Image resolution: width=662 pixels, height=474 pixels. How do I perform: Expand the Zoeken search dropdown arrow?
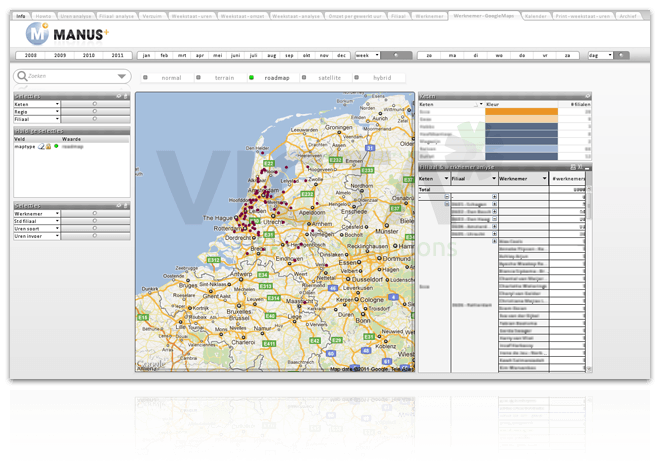coord(122,76)
